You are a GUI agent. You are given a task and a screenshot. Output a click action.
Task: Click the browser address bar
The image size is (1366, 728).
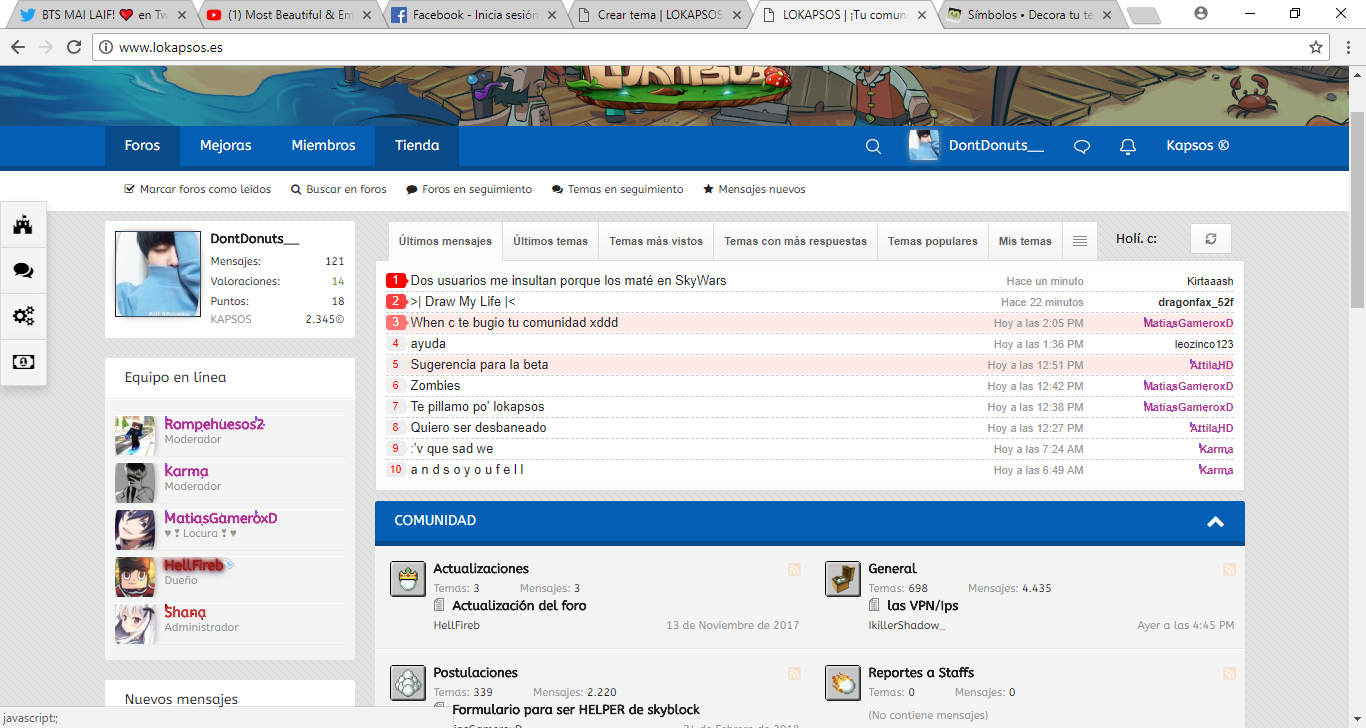pyautogui.click(x=700, y=47)
